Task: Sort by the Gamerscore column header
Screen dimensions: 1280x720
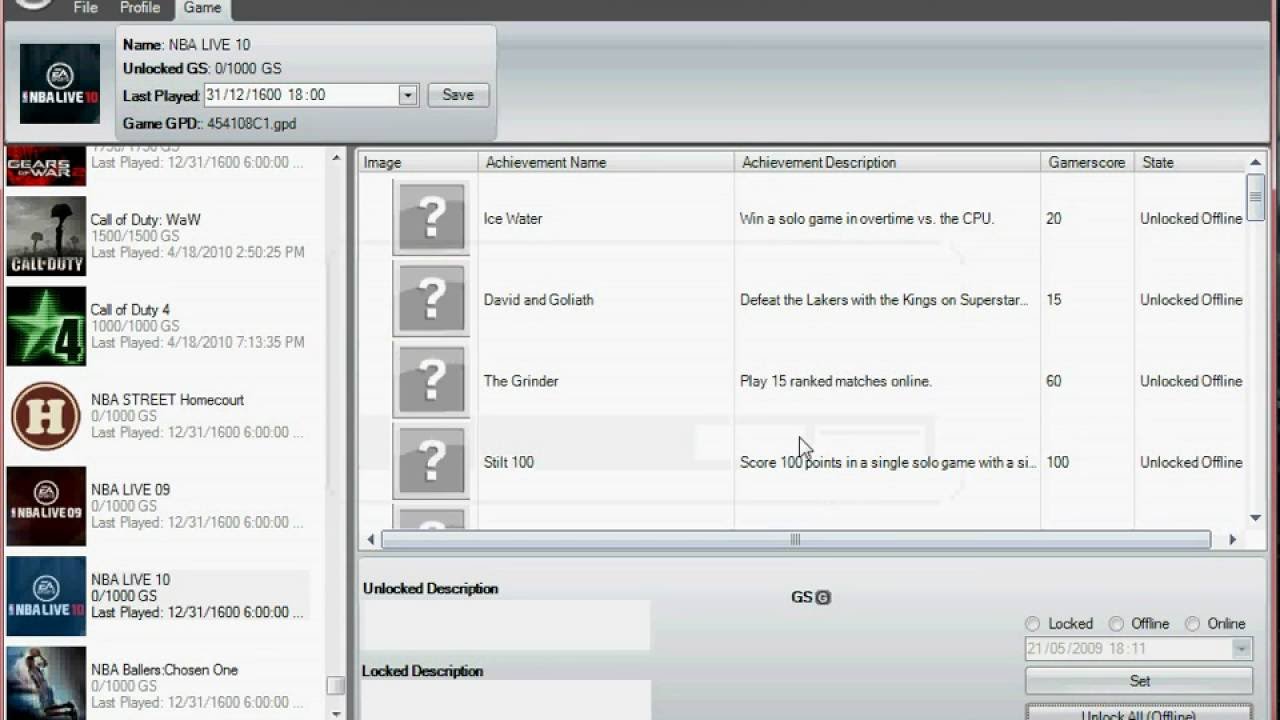Action: click(1088, 162)
